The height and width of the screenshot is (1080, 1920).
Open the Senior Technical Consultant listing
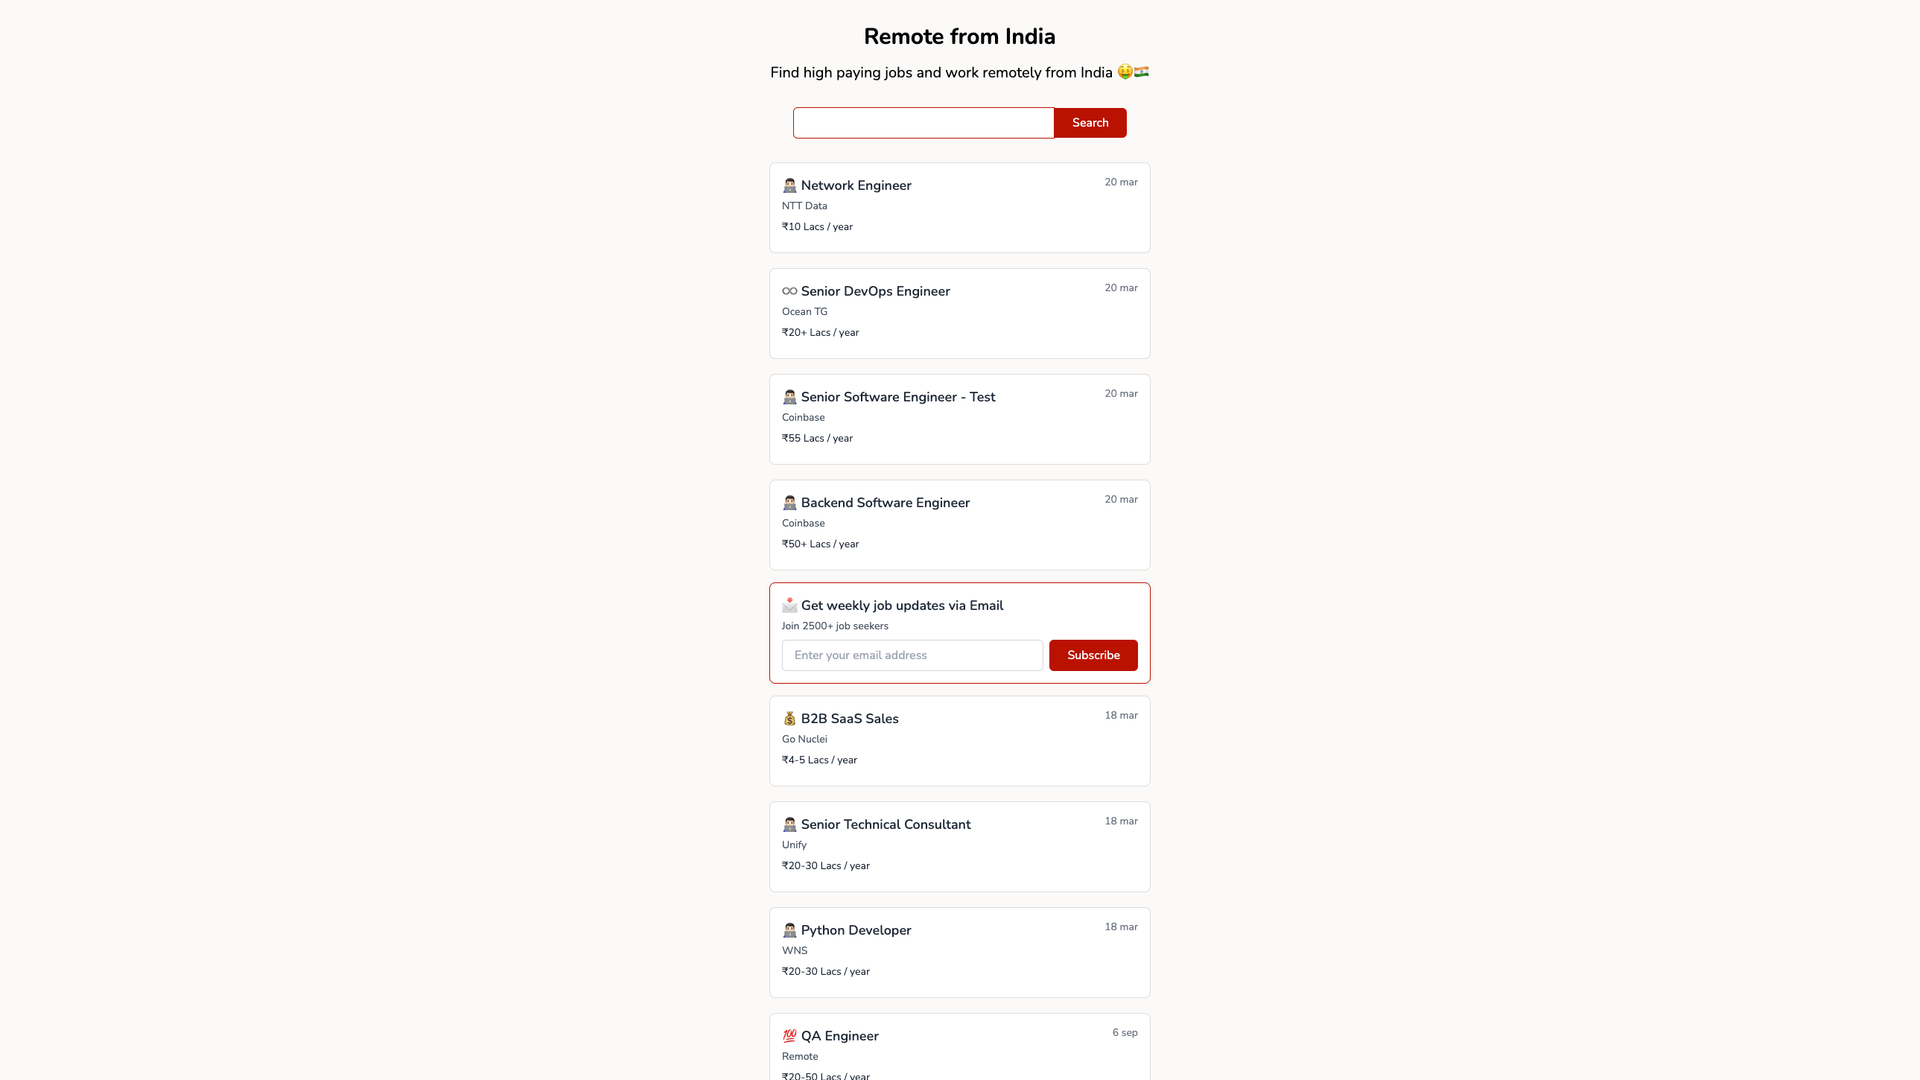[885, 825]
